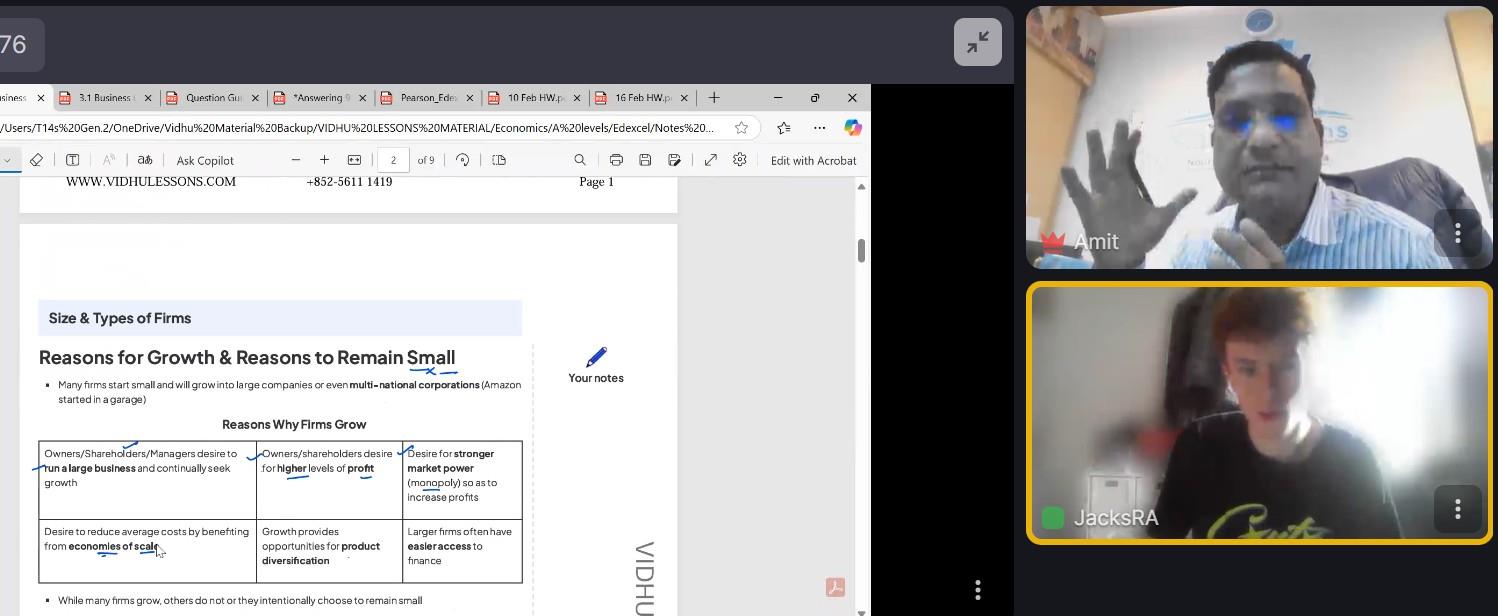The height and width of the screenshot is (616, 1498).
Task: Click the Save PDF icon
Action: (645, 160)
